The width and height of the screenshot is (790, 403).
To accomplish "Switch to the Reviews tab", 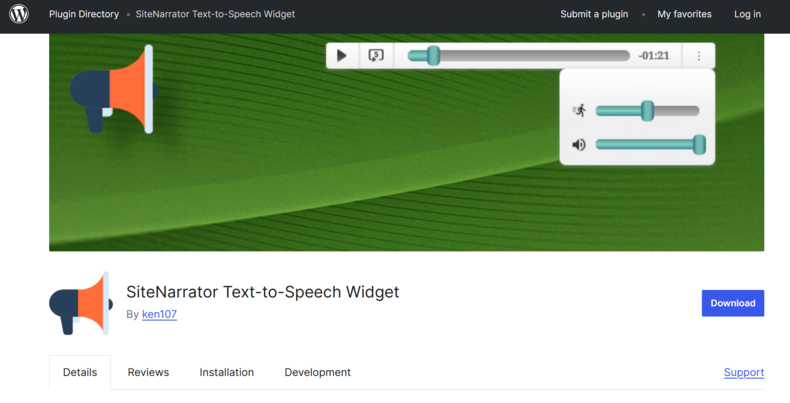I will point(148,372).
